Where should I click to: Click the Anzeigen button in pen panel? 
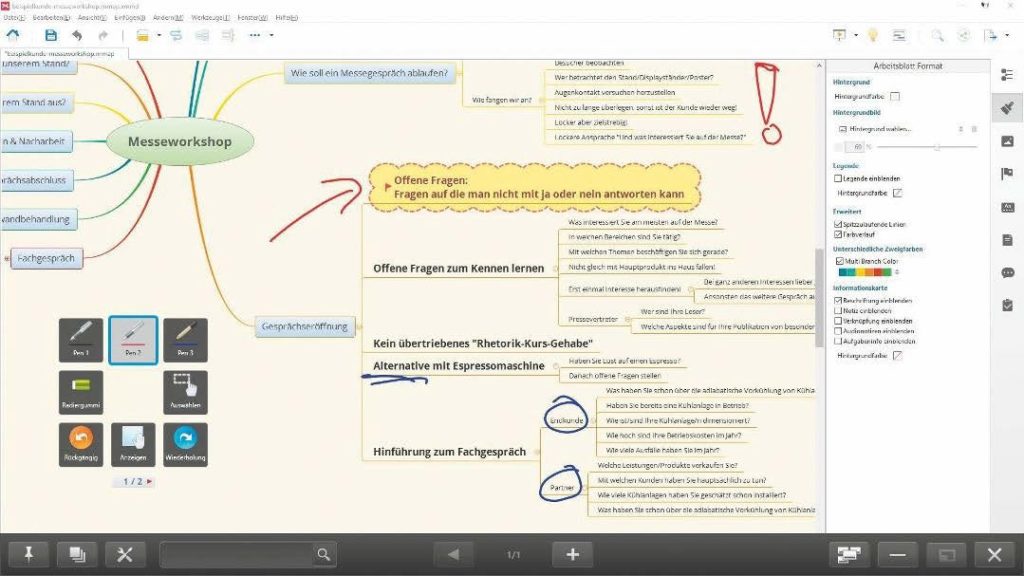132,441
